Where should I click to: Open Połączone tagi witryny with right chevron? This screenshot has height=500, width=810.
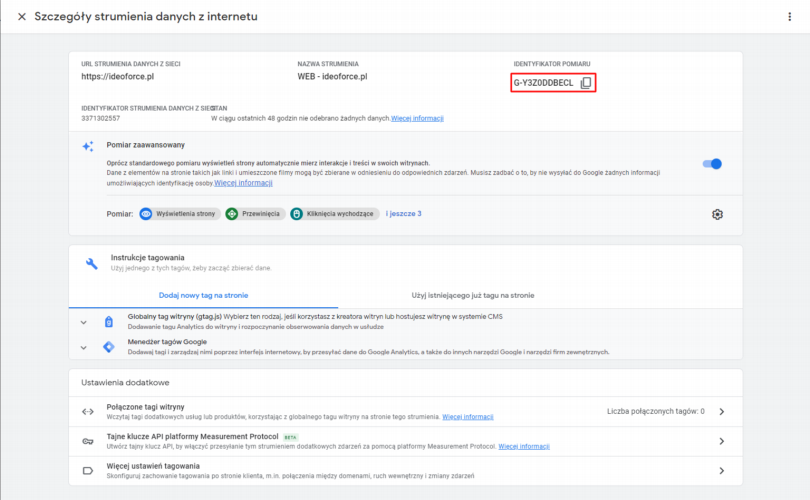pos(721,411)
